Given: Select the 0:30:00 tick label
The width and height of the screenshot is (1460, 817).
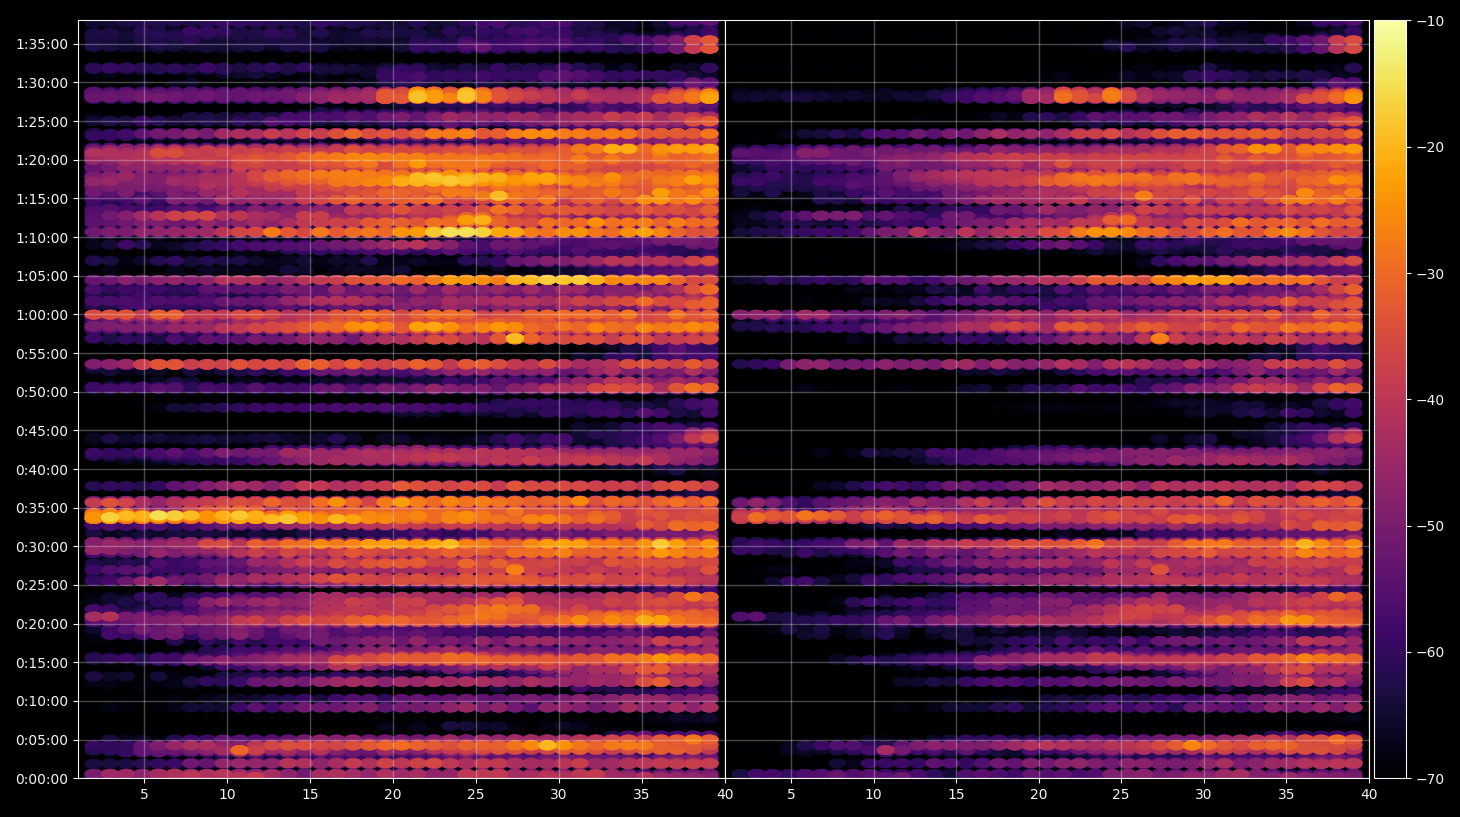Looking at the screenshot, I should click(42, 547).
